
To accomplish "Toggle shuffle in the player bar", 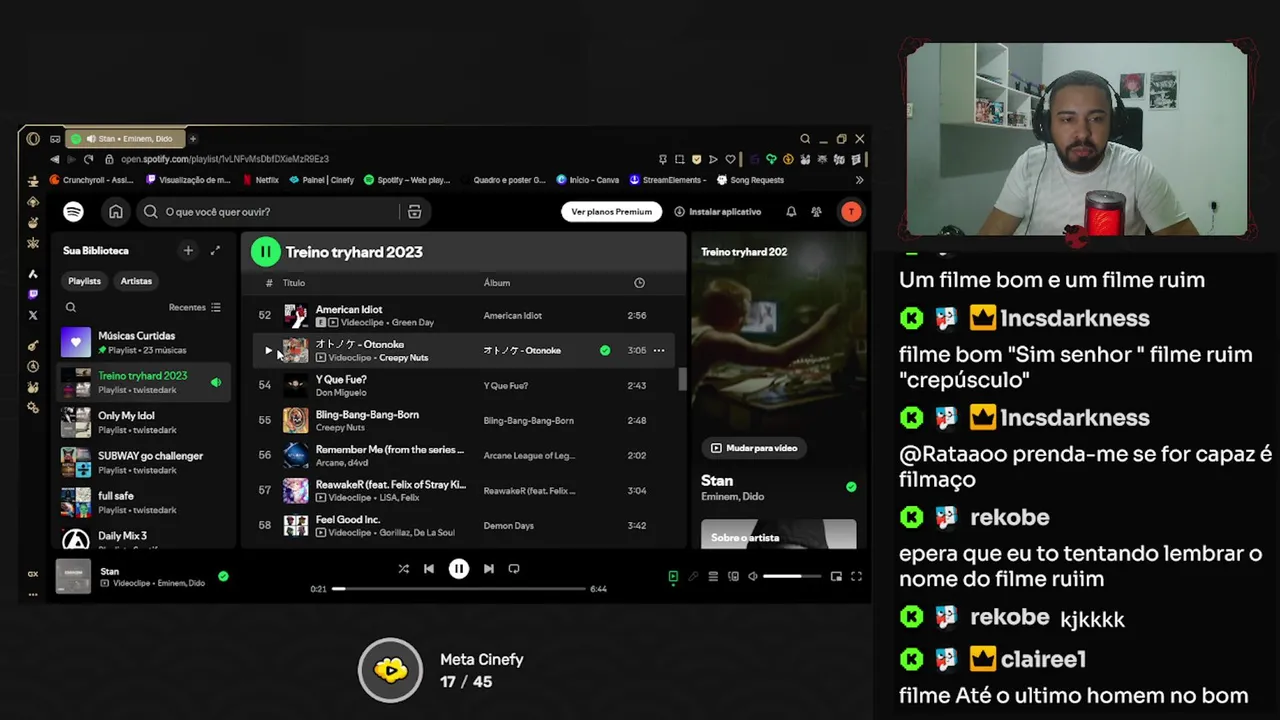I will [x=403, y=569].
